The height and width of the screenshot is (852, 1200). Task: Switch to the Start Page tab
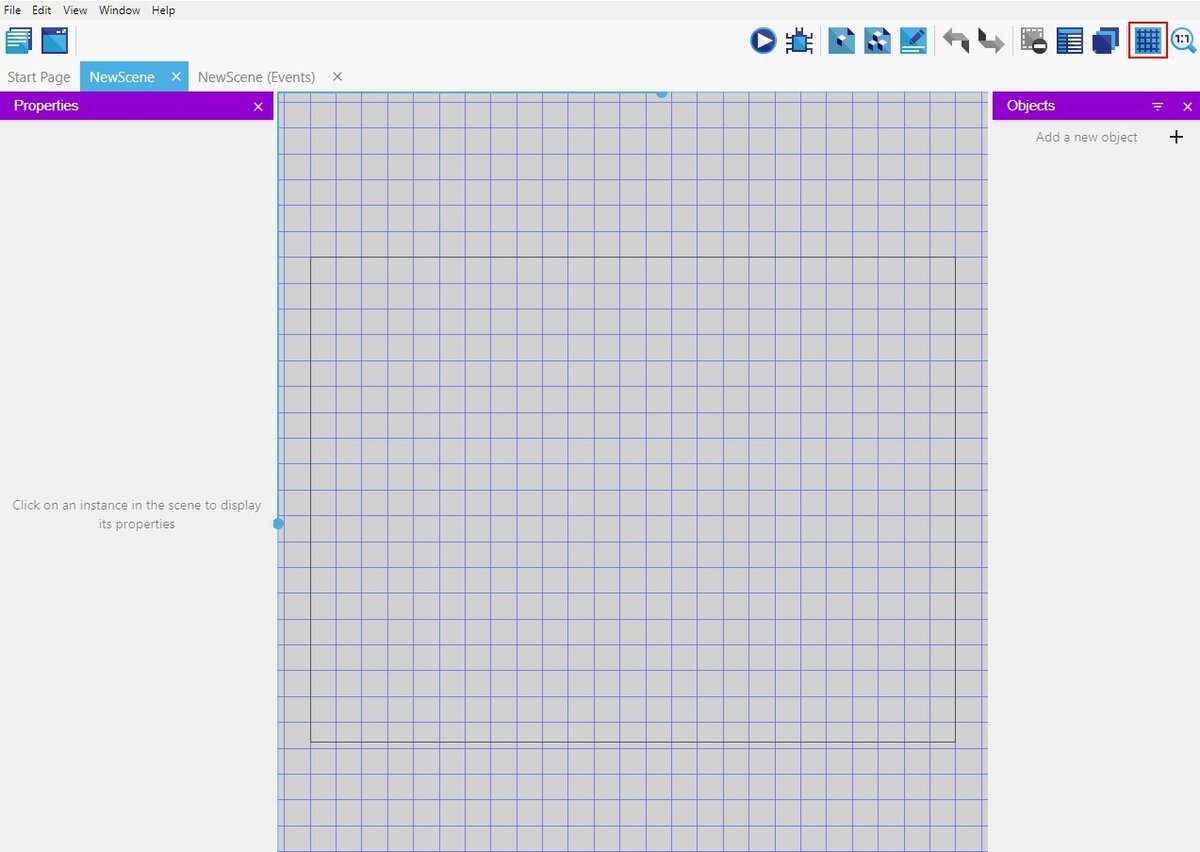coord(39,77)
